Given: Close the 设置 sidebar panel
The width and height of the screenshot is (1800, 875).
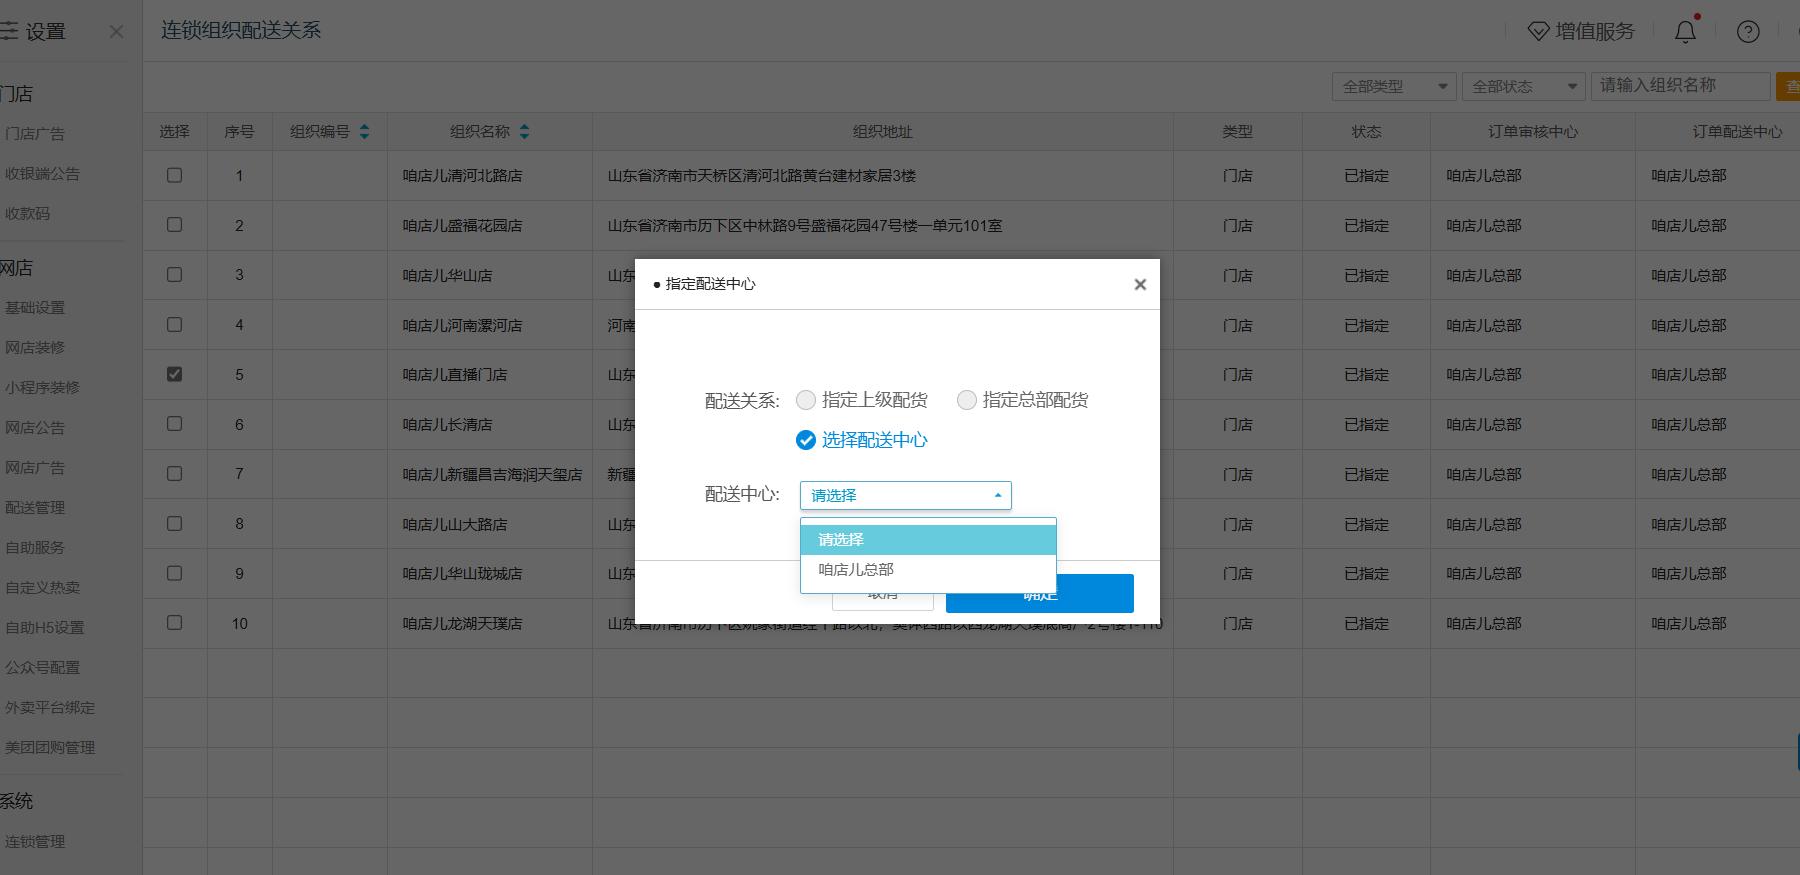Looking at the screenshot, I should tap(116, 32).
